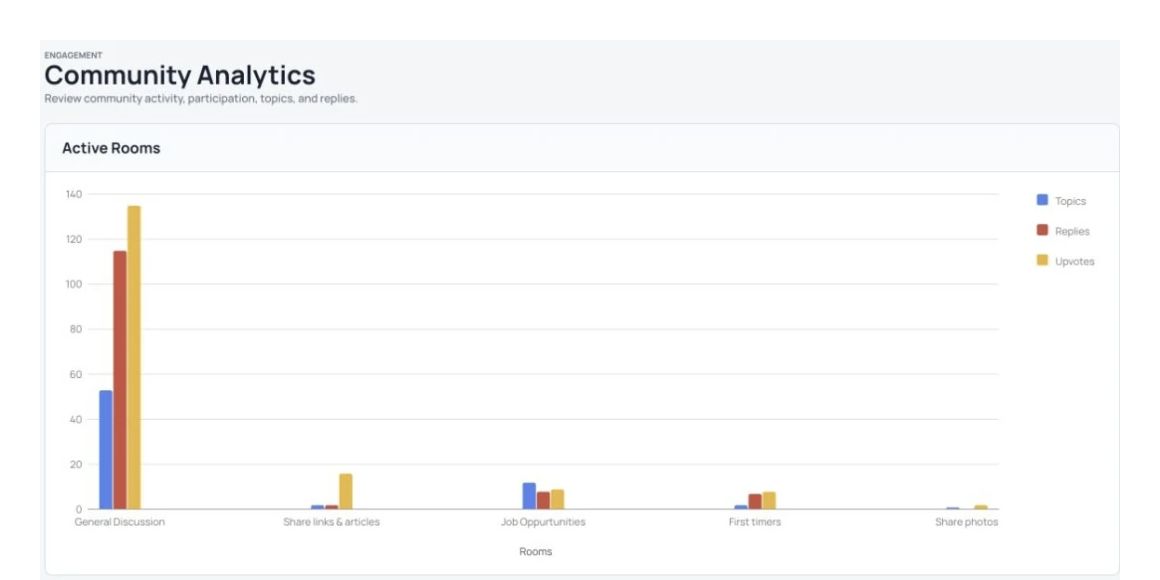
Task: Click the 20 value on the y-axis
Action: (76, 465)
